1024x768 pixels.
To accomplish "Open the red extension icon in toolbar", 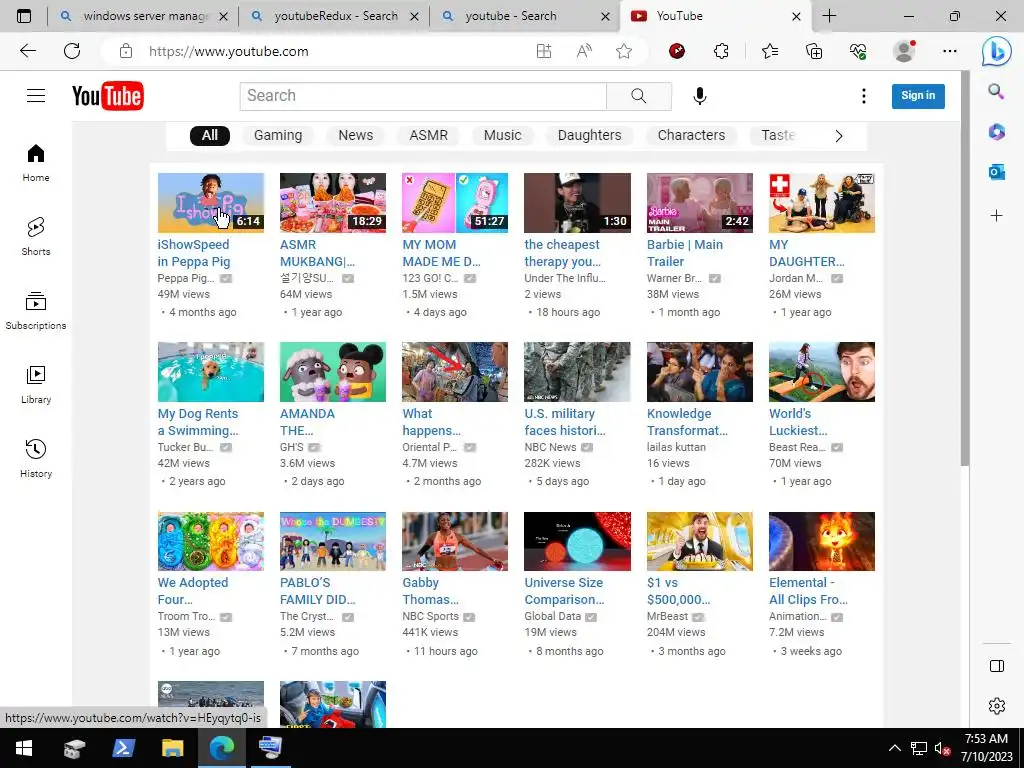I will pyautogui.click(x=677, y=51).
